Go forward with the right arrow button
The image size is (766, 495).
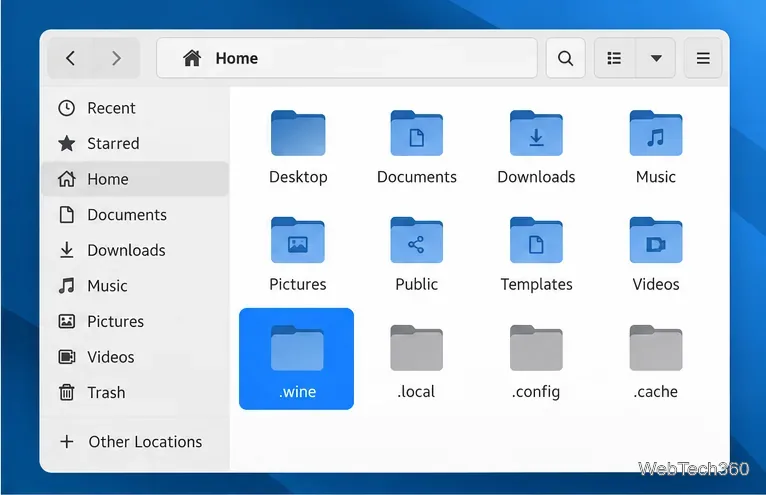coord(116,58)
